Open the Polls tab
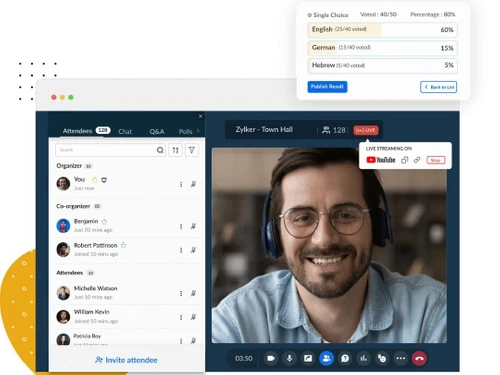 pyautogui.click(x=185, y=131)
